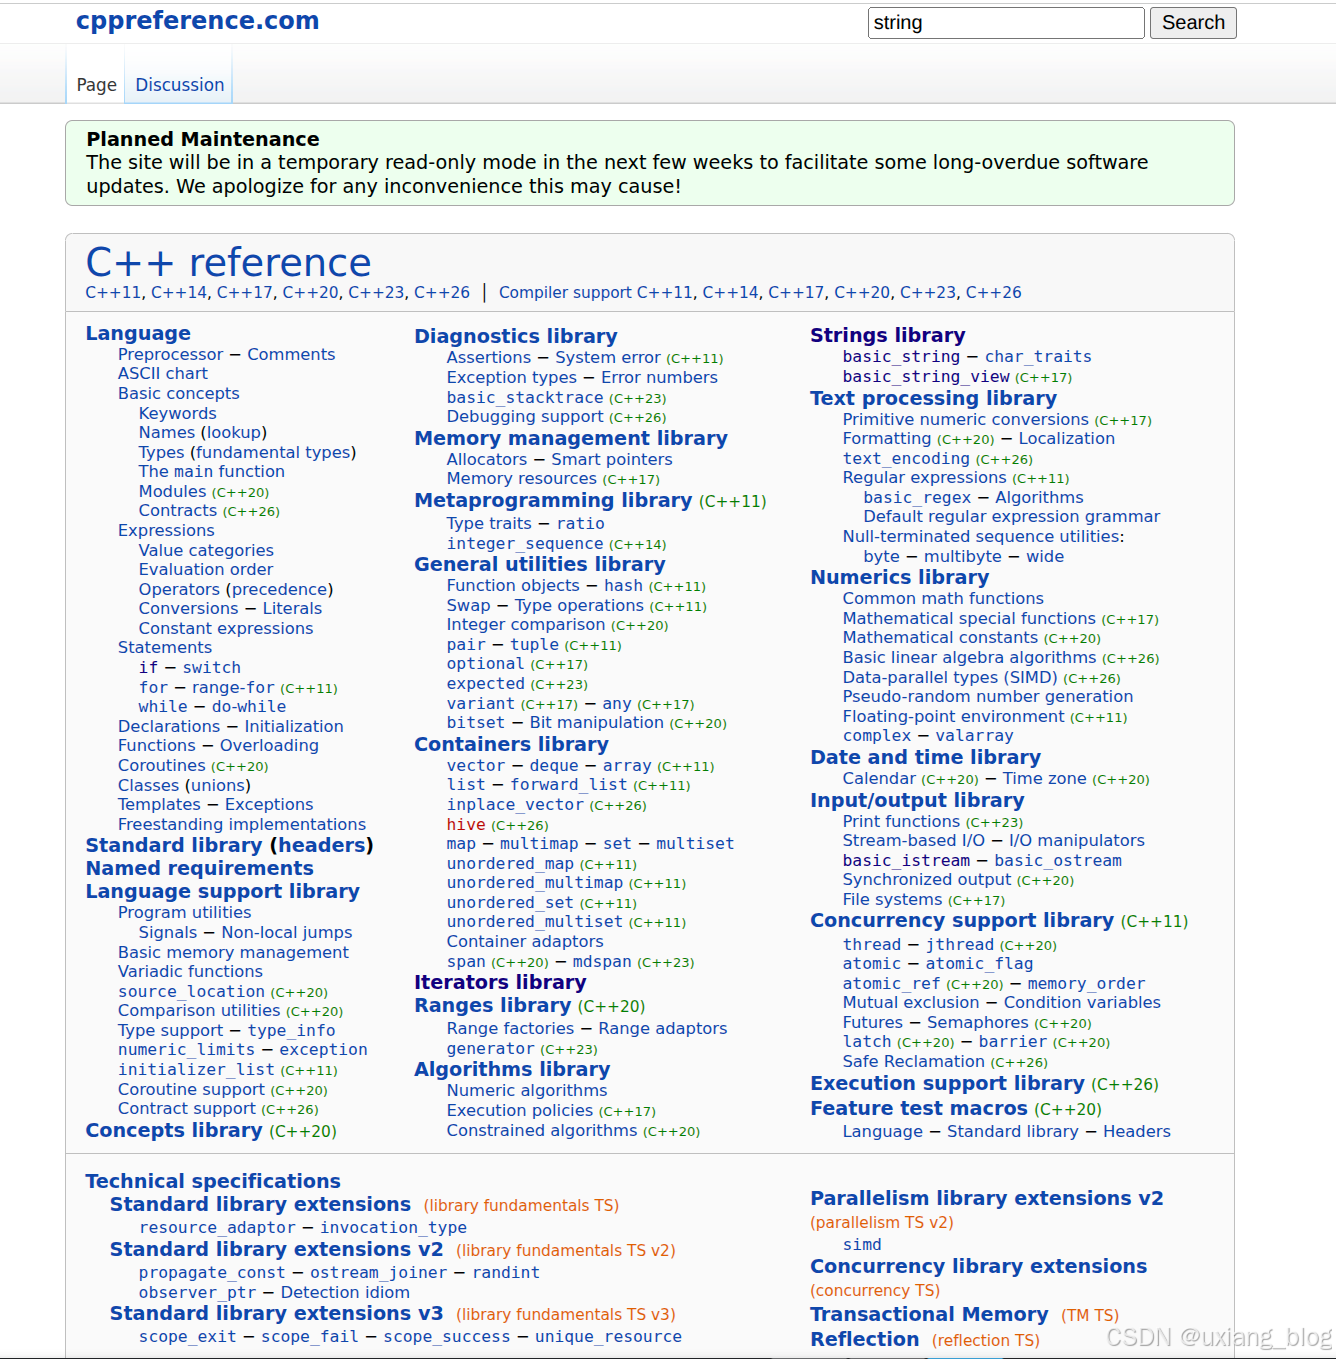The height and width of the screenshot is (1359, 1336).
Task: Open the integer_sequence link
Action: [x=525, y=543]
